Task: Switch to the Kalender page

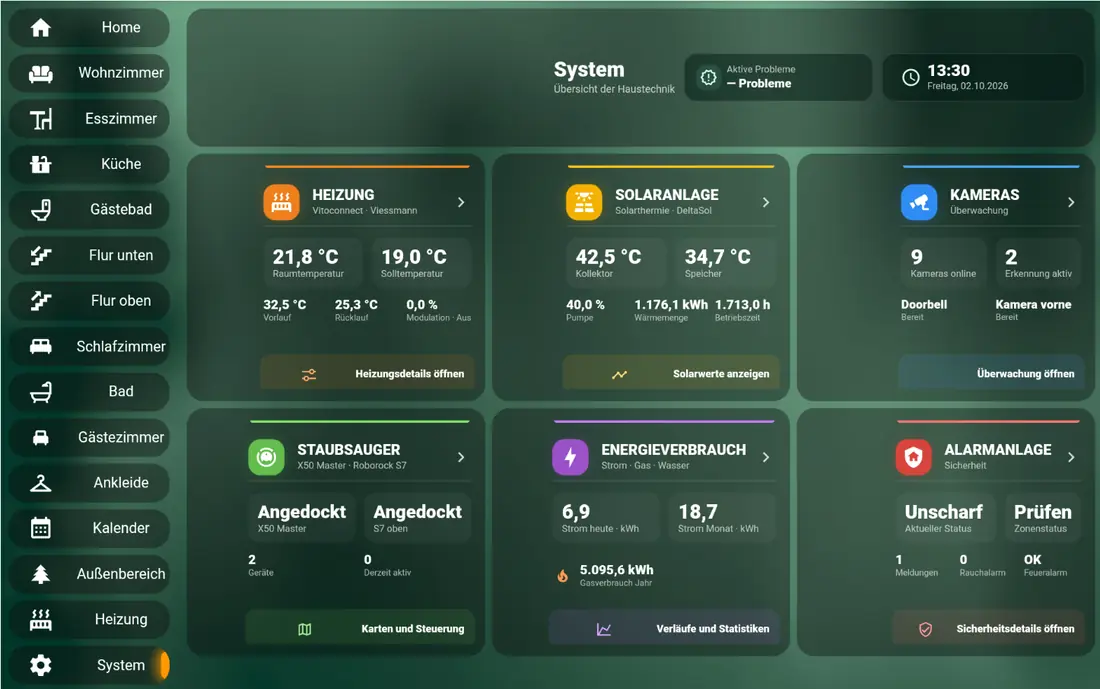Action: pyautogui.click(x=89, y=528)
